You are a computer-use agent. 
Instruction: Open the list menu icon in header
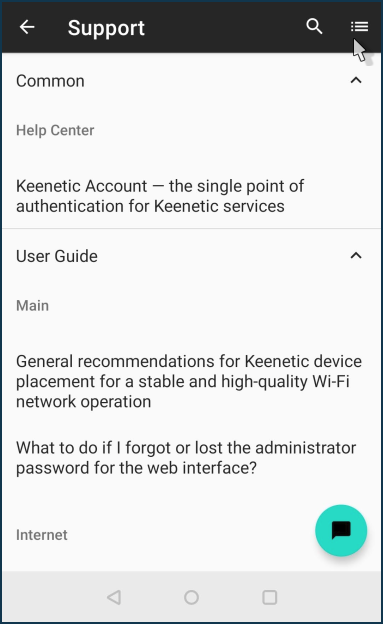coord(360,27)
